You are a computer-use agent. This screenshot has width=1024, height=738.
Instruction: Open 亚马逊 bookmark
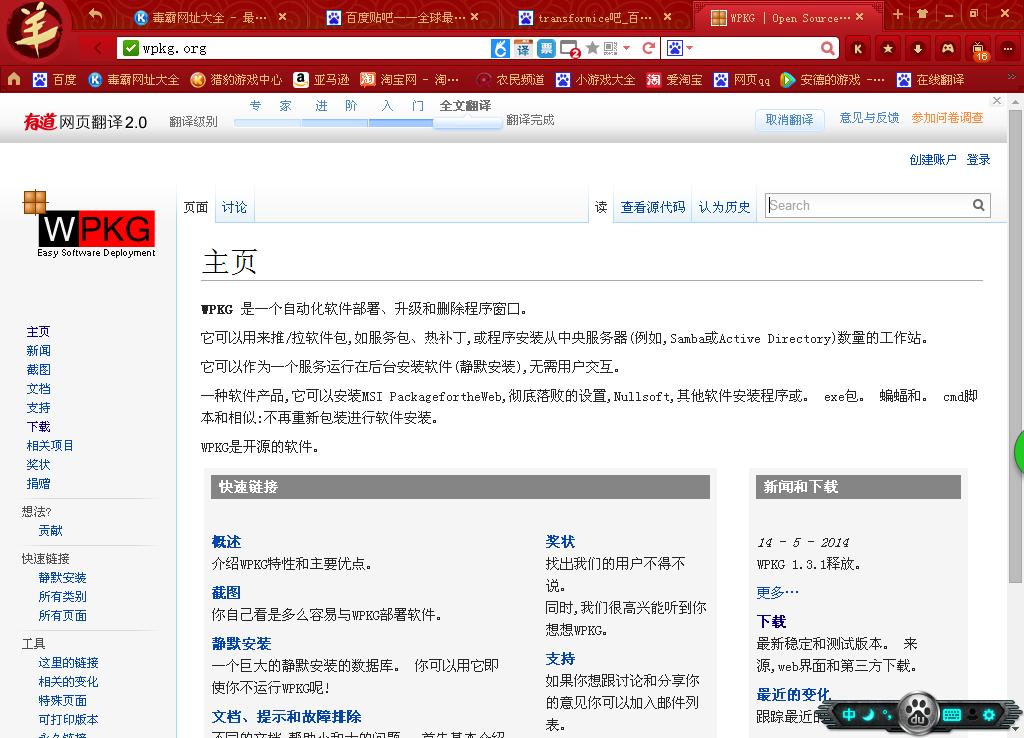(x=321, y=80)
